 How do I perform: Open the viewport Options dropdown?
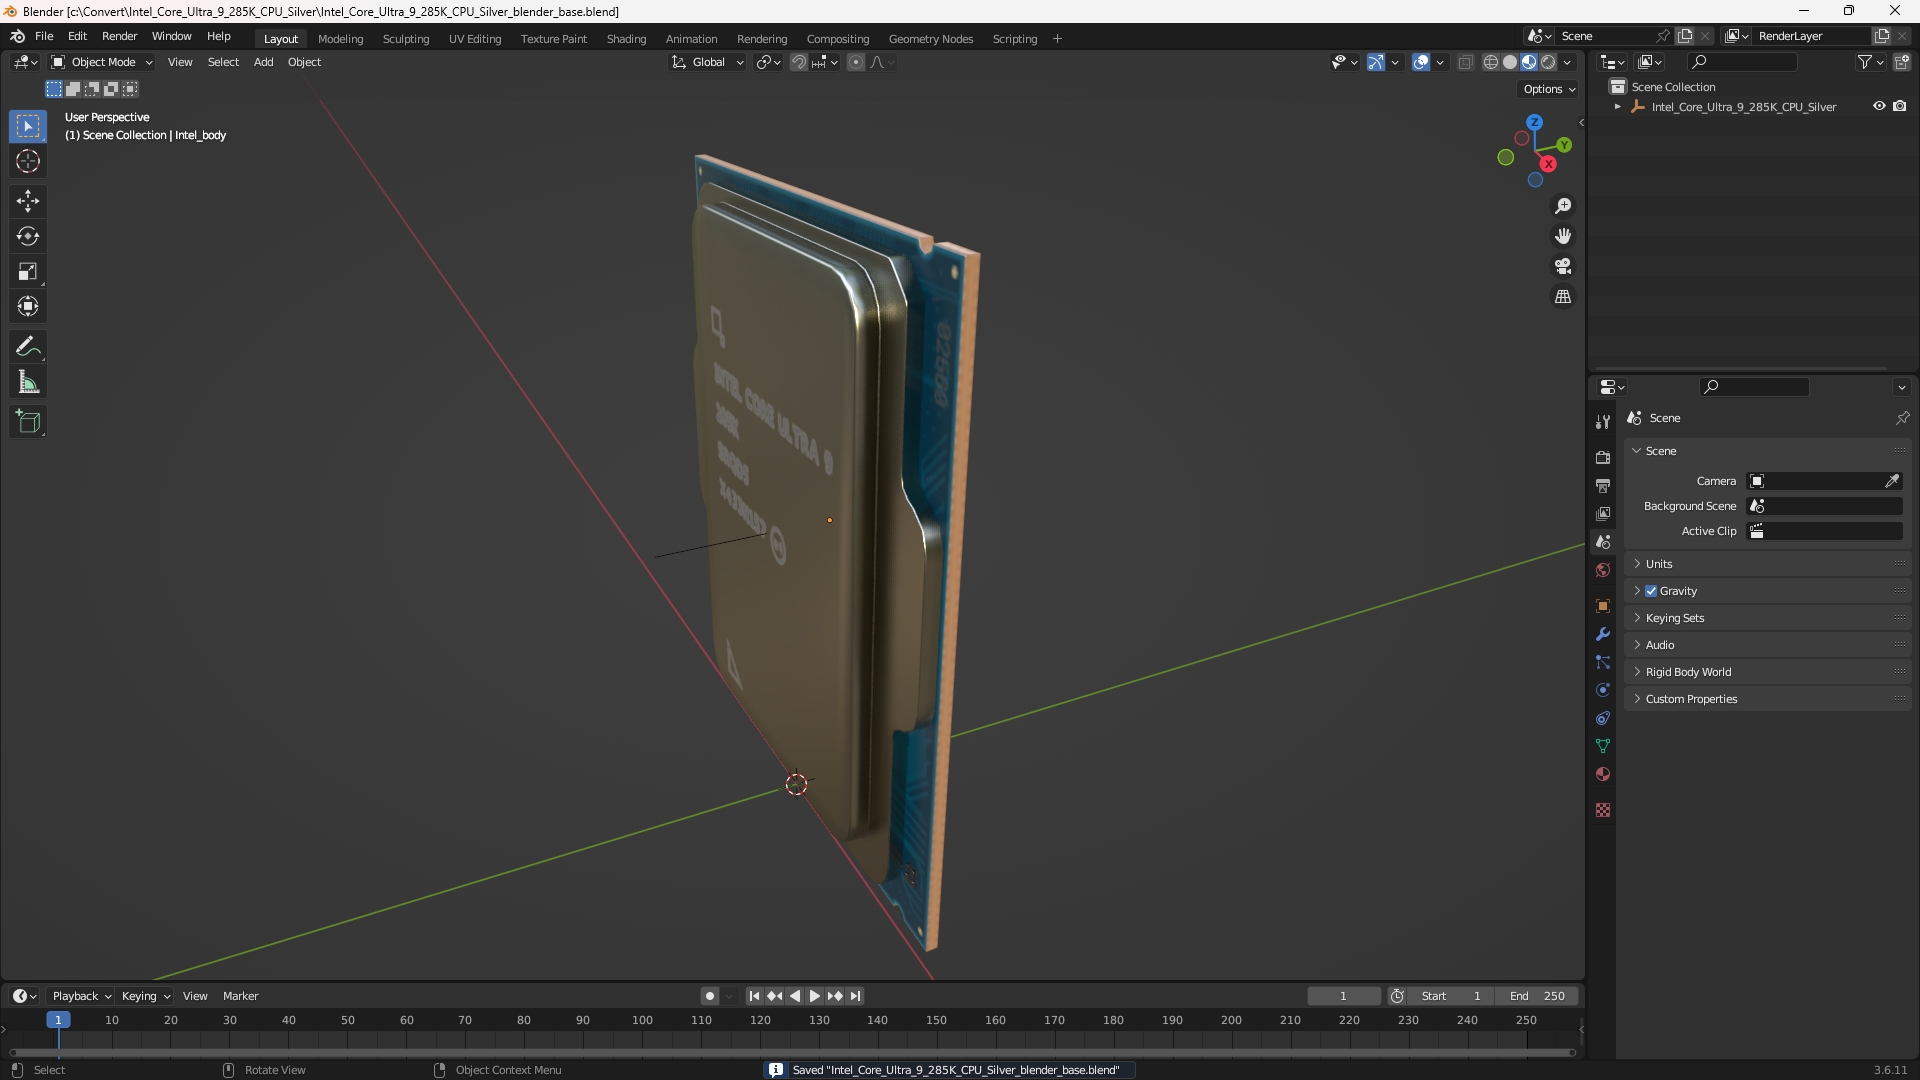point(1549,89)
